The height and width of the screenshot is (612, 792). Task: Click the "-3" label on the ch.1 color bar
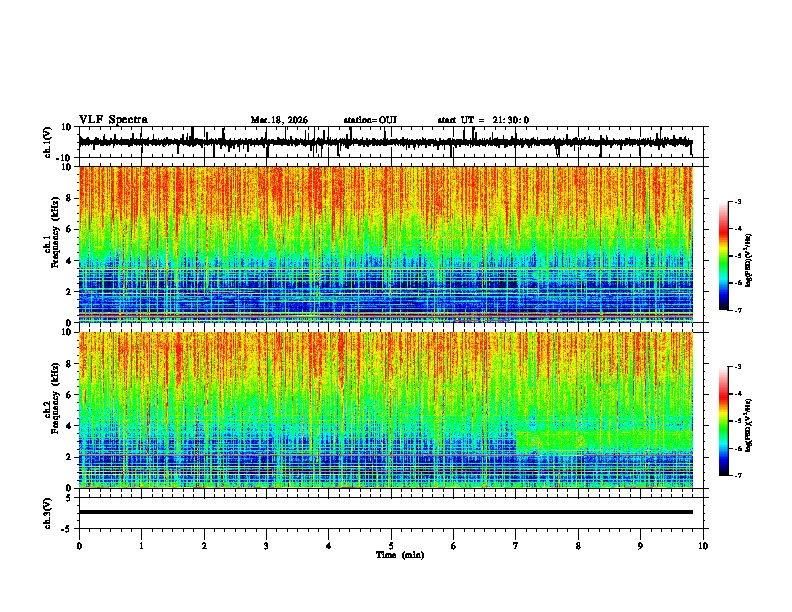(x=737, y=201)
